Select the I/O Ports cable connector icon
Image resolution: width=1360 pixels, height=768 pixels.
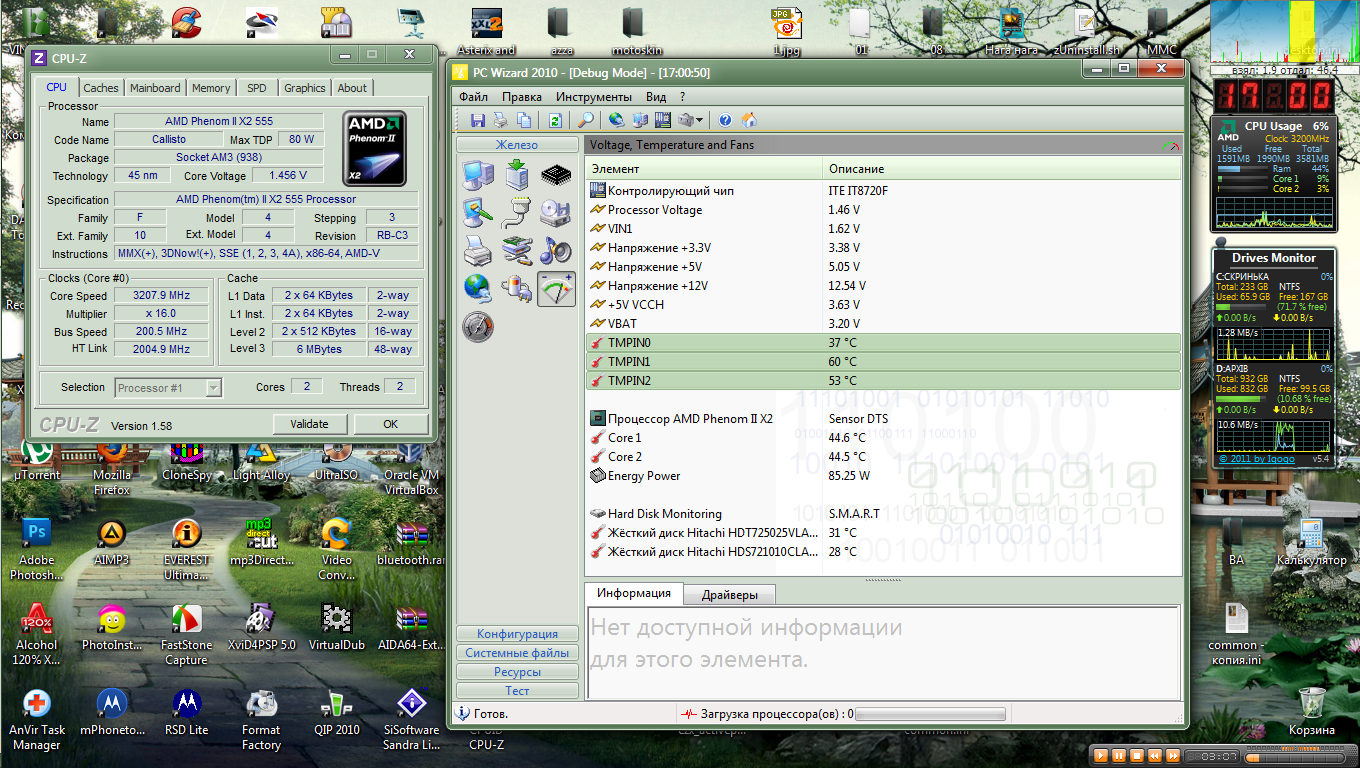click(516, 213)
